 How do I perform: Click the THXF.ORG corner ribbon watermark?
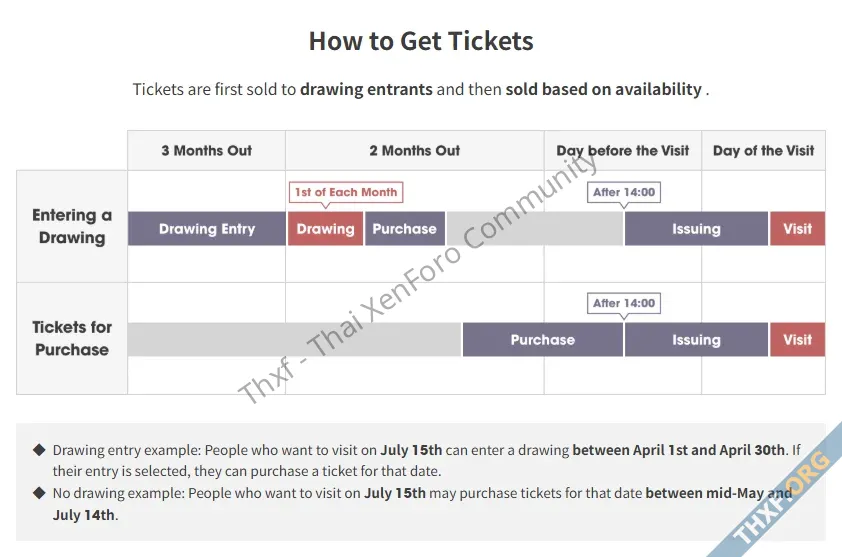pos(781,498)
